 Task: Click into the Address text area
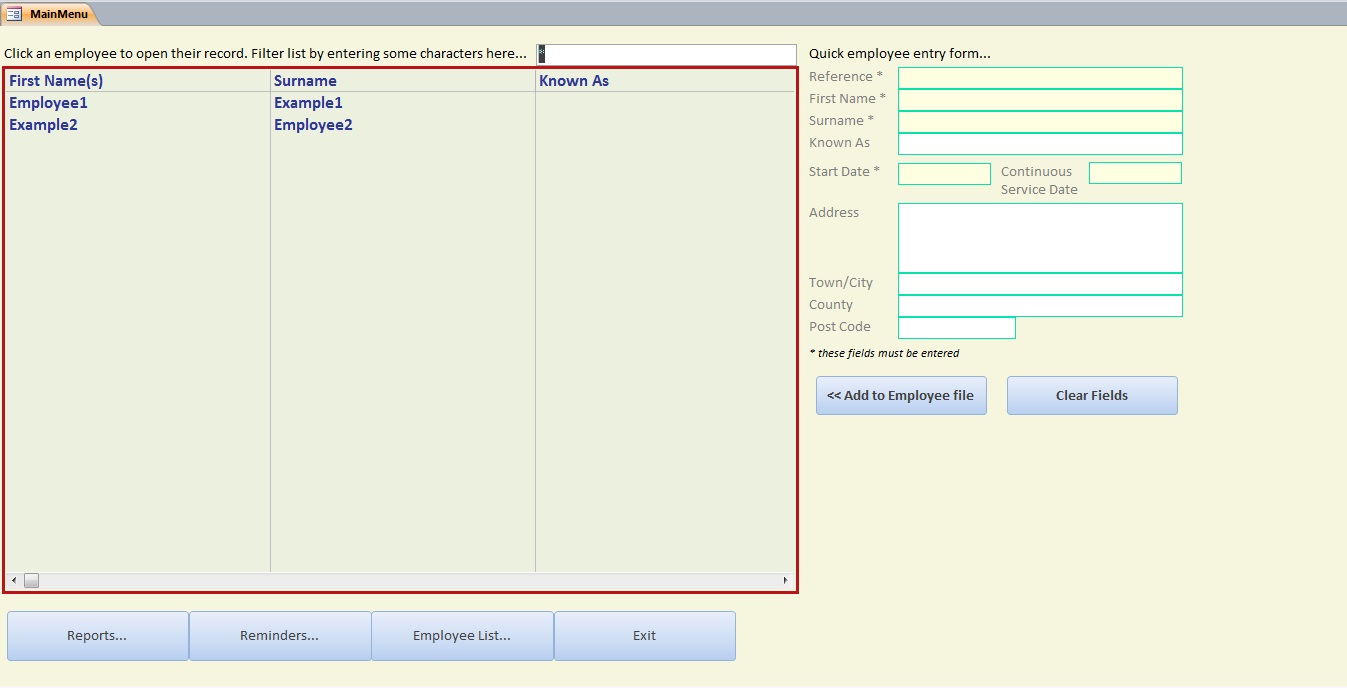[x=1040, y=238]
